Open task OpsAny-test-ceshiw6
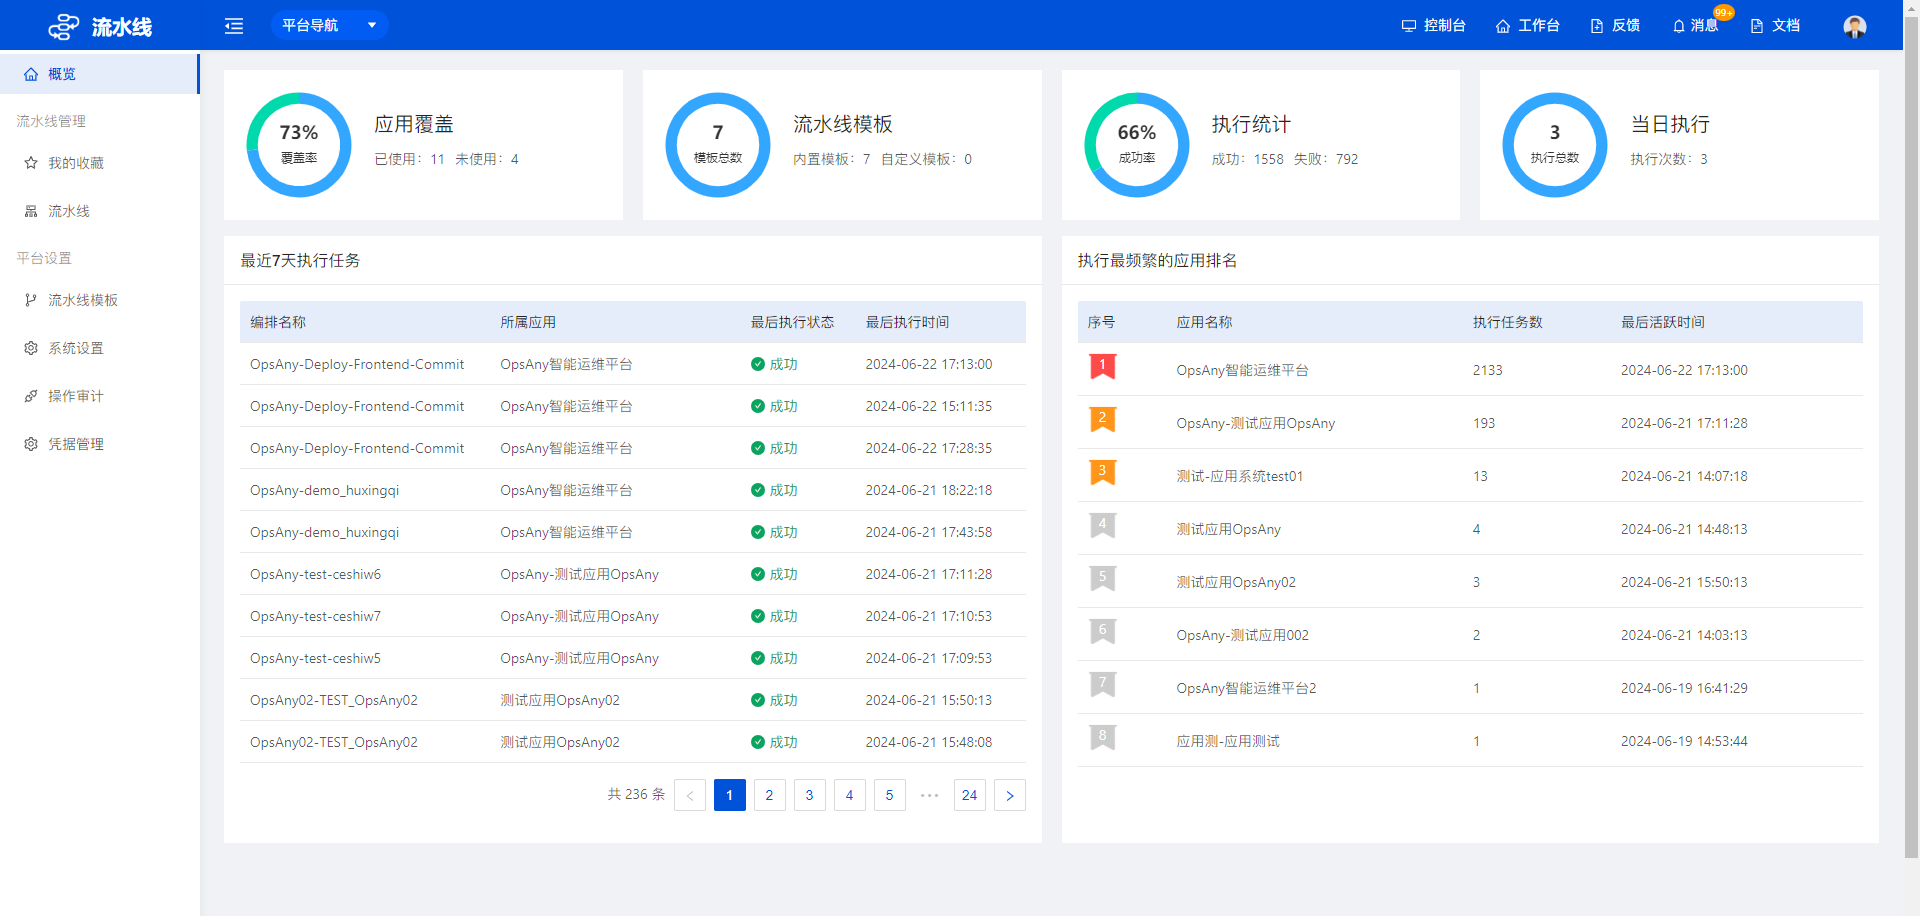The height and width of the screenshot is (916, 1920). click(x=315, y=574)
